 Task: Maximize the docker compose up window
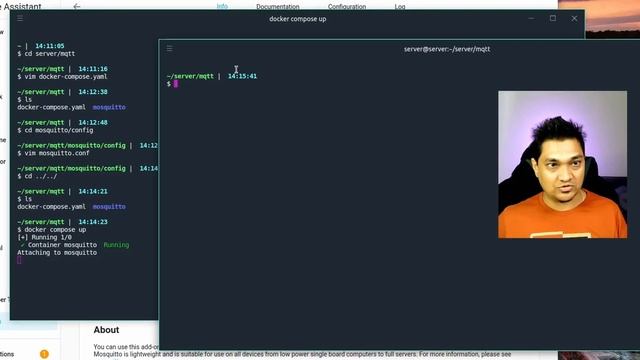pos(553,18)
